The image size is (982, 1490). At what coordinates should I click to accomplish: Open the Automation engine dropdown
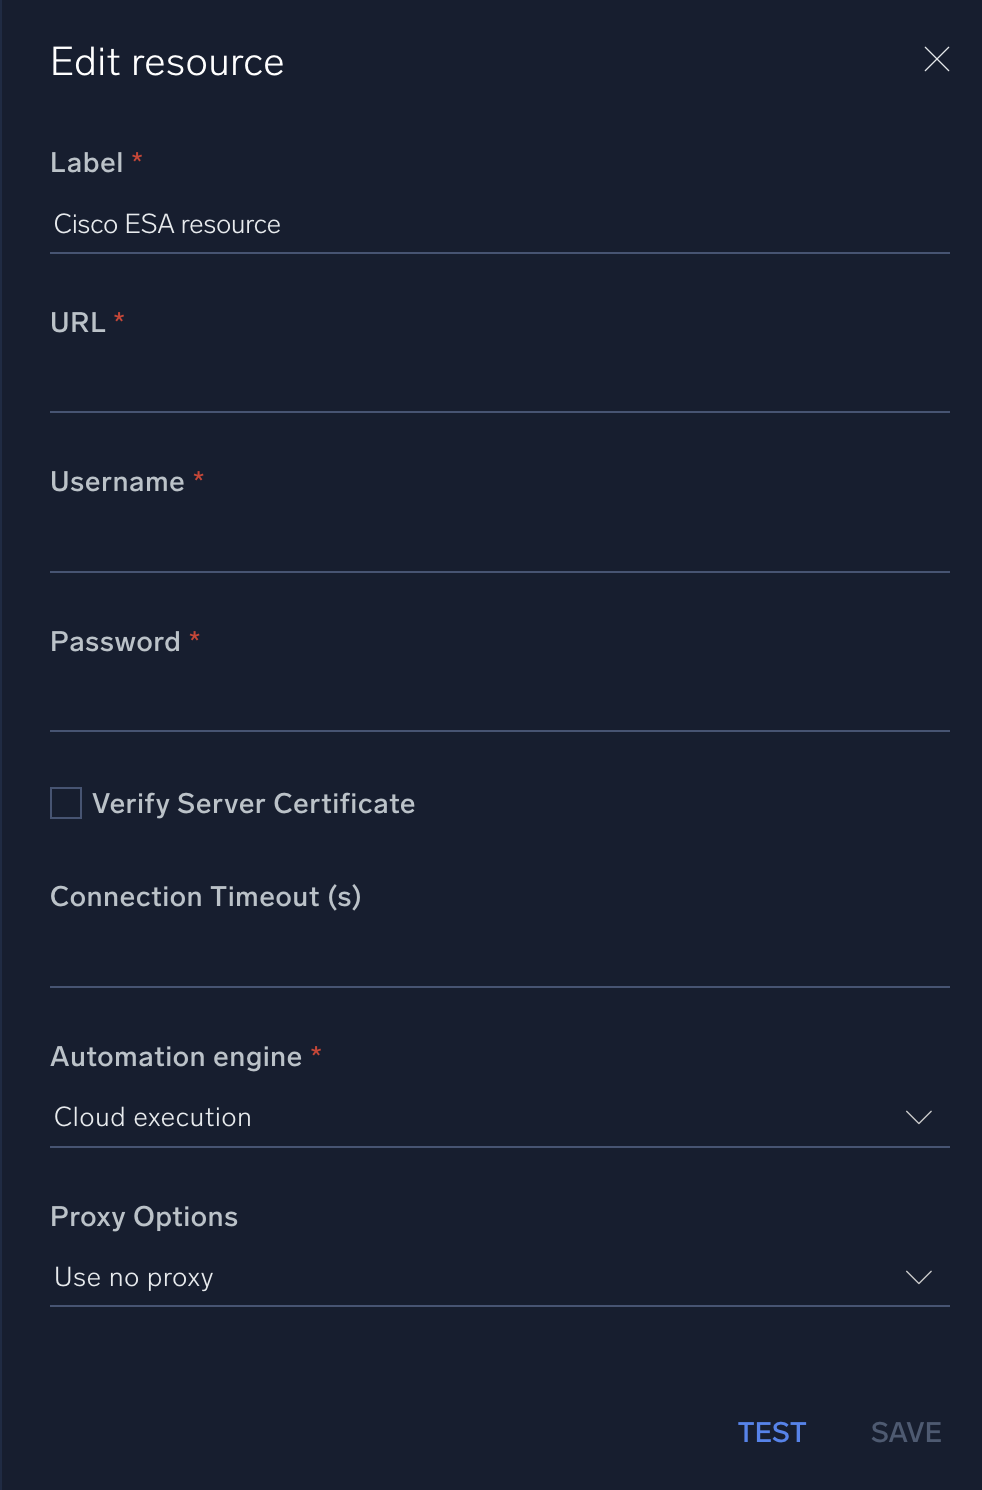(x=500, y=1117)
